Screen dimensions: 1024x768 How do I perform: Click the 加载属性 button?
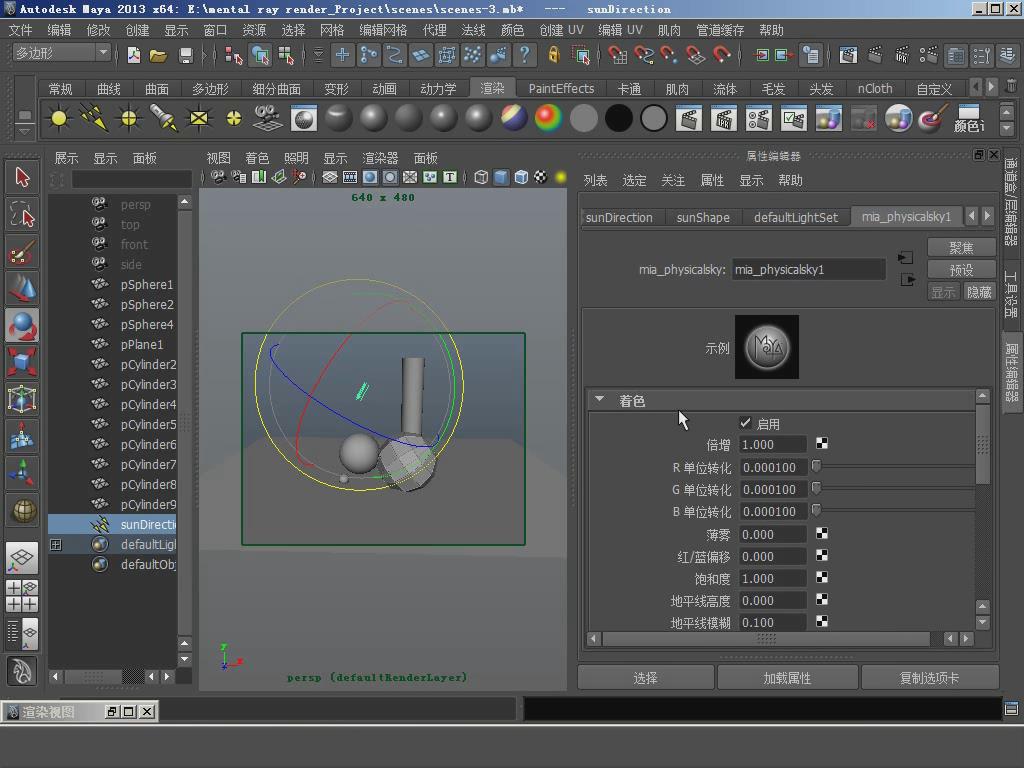click(787, 678)
